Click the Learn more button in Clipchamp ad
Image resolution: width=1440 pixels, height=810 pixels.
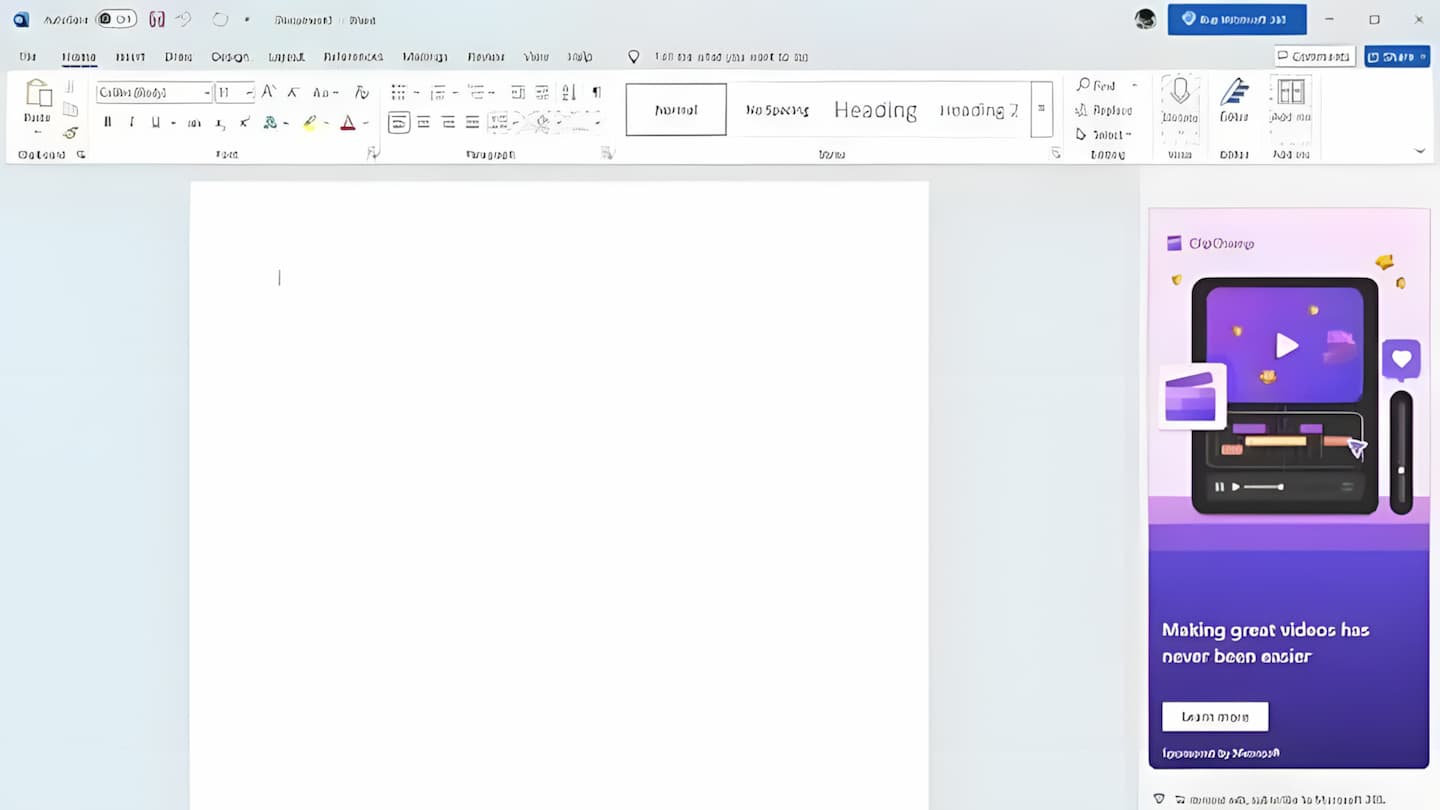click(x=1214, y=717)
